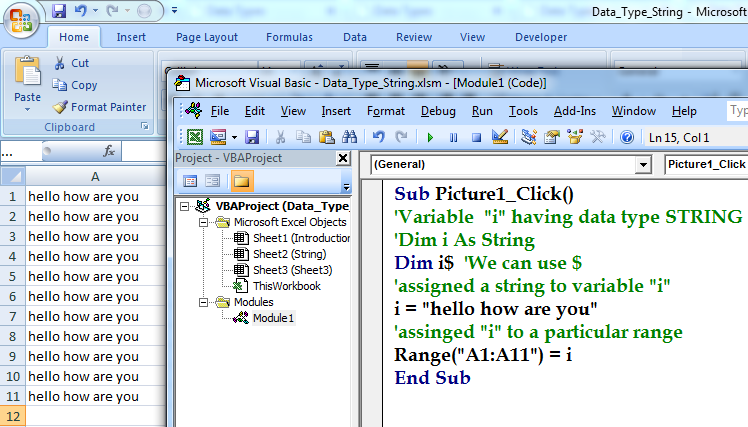Open the Paste options dropdown arrow
Viewport: 748px width, 427px height.
pos(28,110)
